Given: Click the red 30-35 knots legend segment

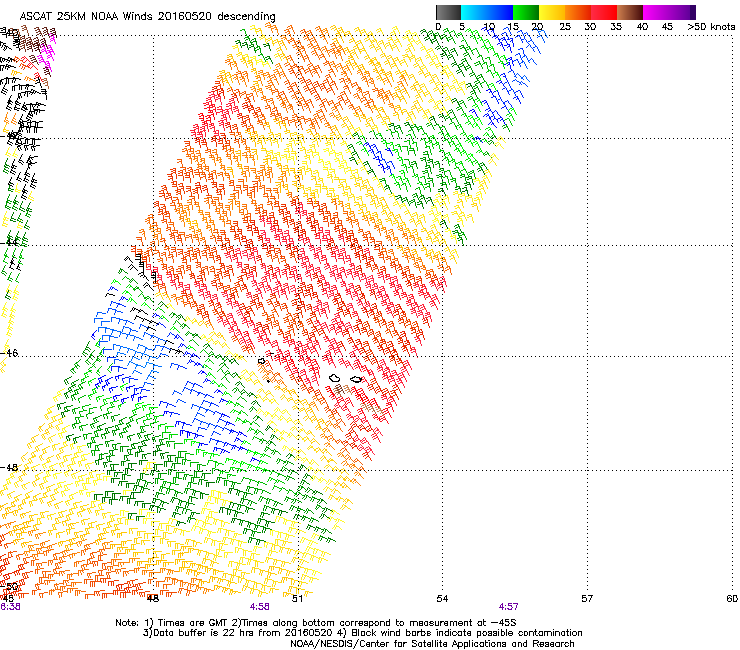Looking at the screenshot, I should (x=604, y=12).
